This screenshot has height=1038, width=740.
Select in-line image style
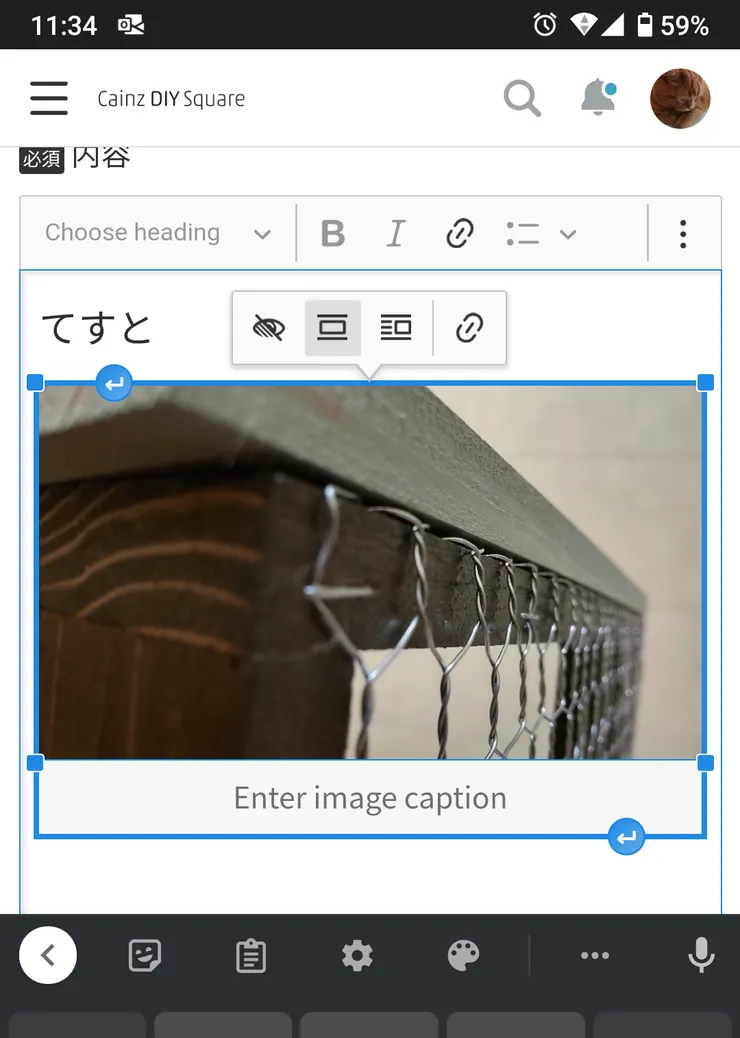coord(332,328)
